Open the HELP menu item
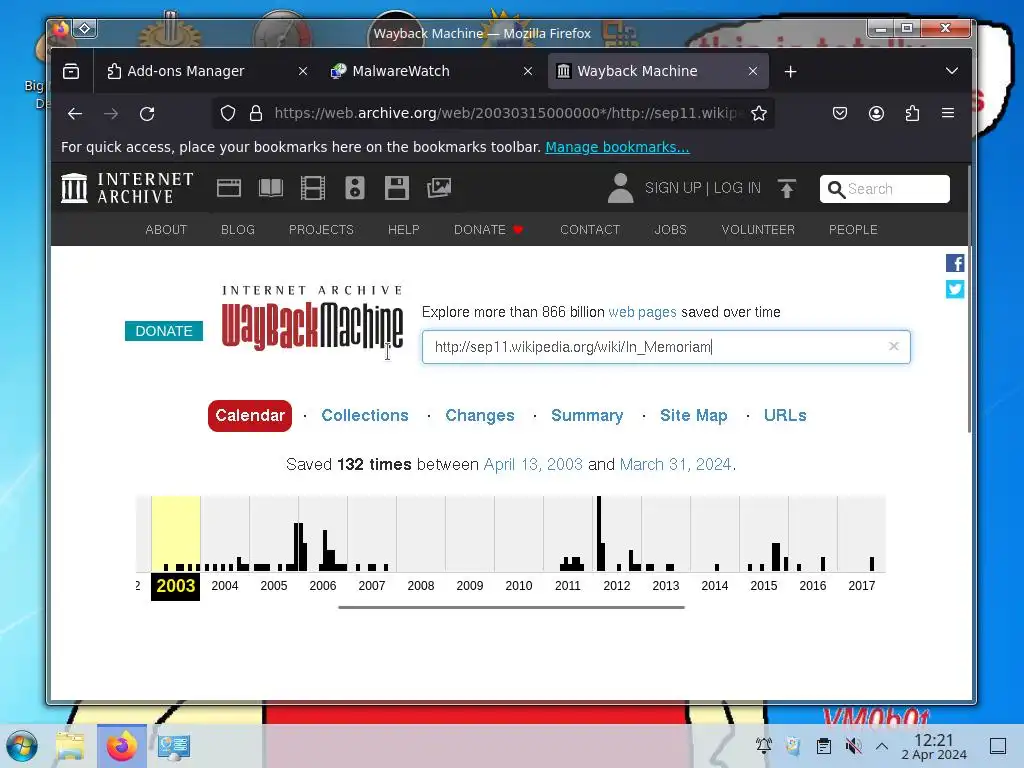 pyautogui.click(x=404, y=230)
